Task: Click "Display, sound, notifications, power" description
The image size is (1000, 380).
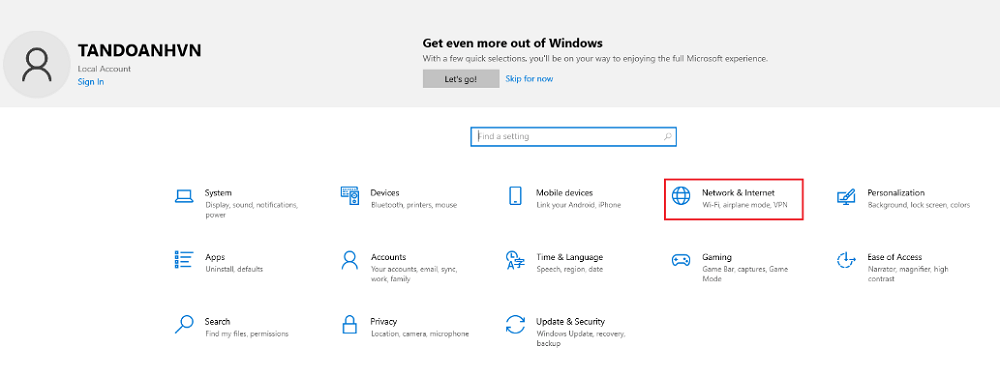Action: (x=251, y=210)
